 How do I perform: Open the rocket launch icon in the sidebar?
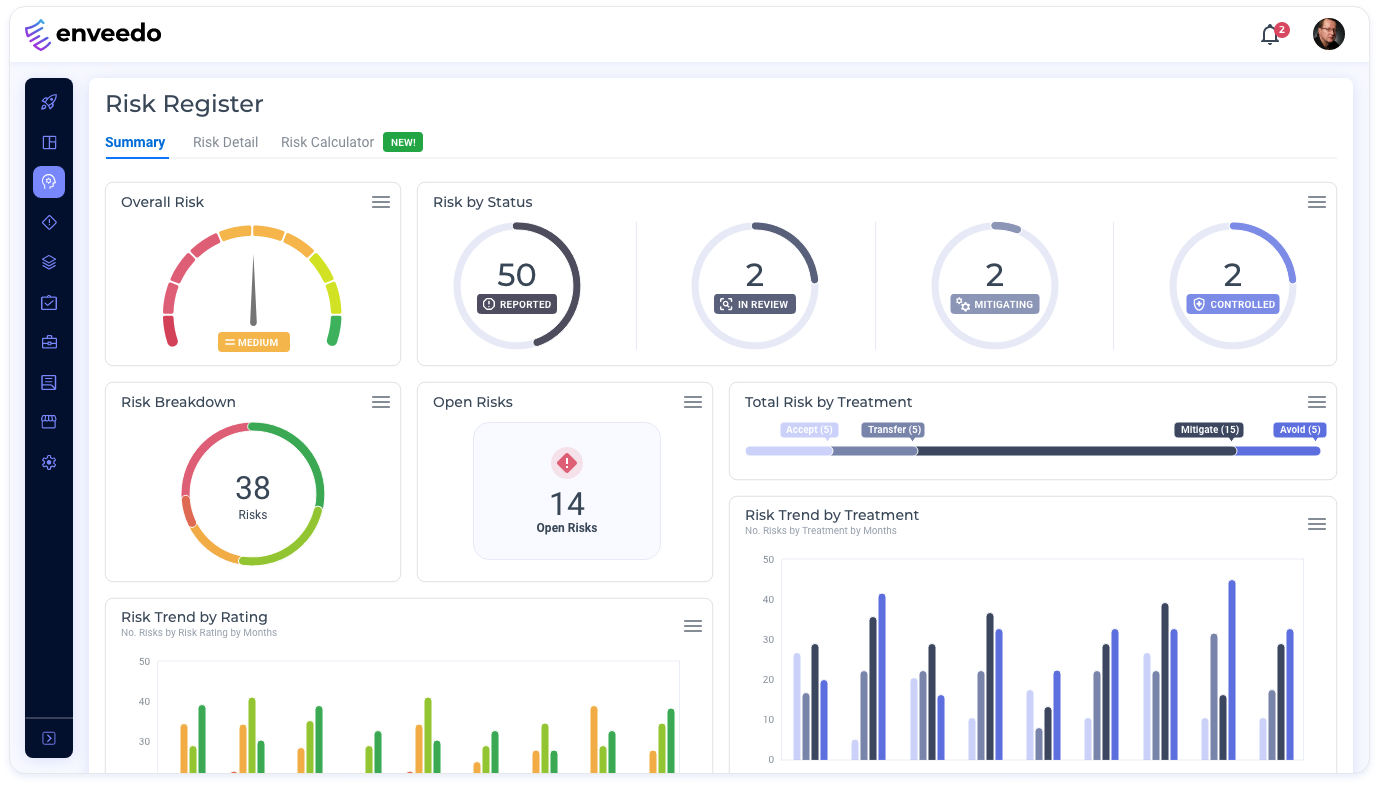pos(48,101)
